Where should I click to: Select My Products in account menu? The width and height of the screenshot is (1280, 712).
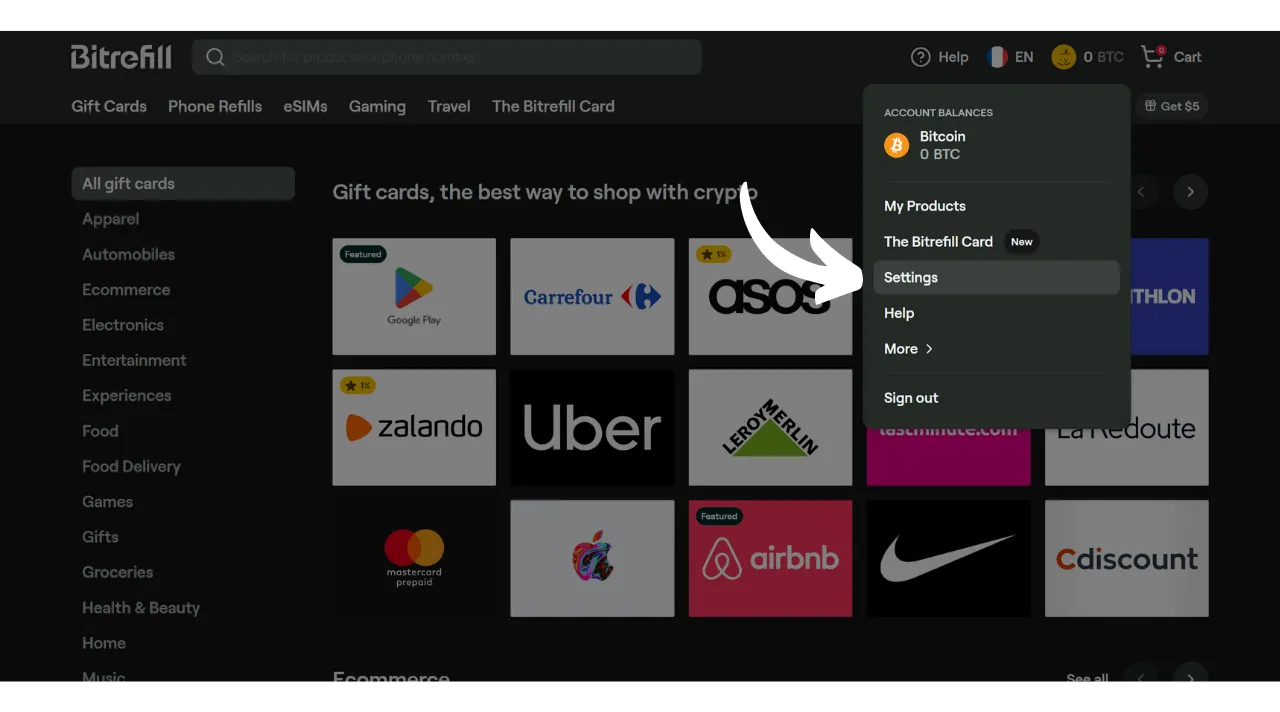(x=925, y=206)
